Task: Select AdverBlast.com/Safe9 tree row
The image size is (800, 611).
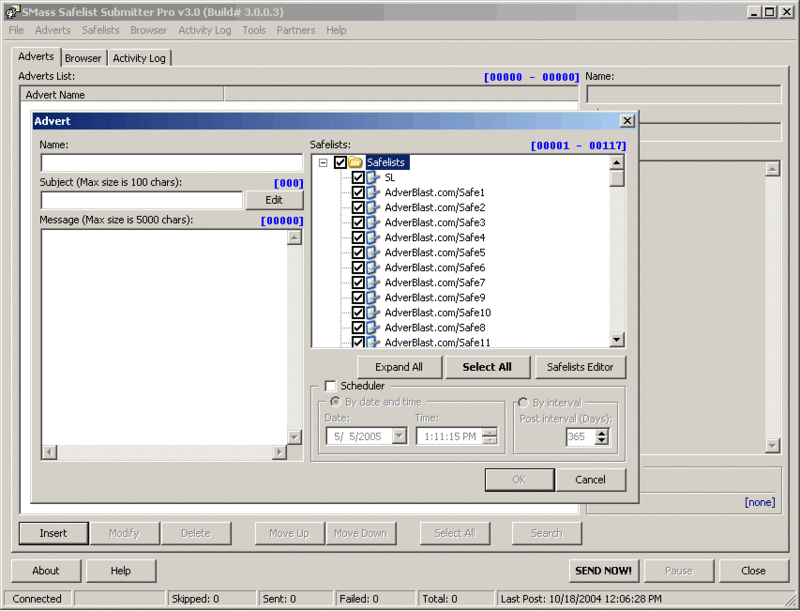Action: tap(435, 297)
